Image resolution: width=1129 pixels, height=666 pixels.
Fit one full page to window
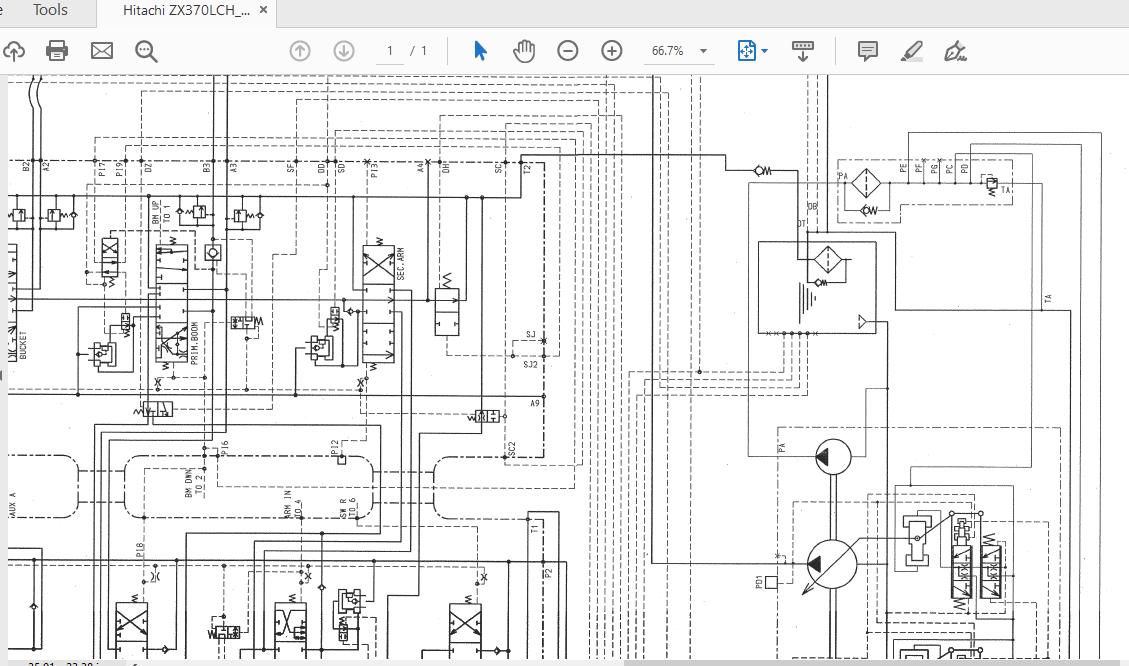[748, 50]
